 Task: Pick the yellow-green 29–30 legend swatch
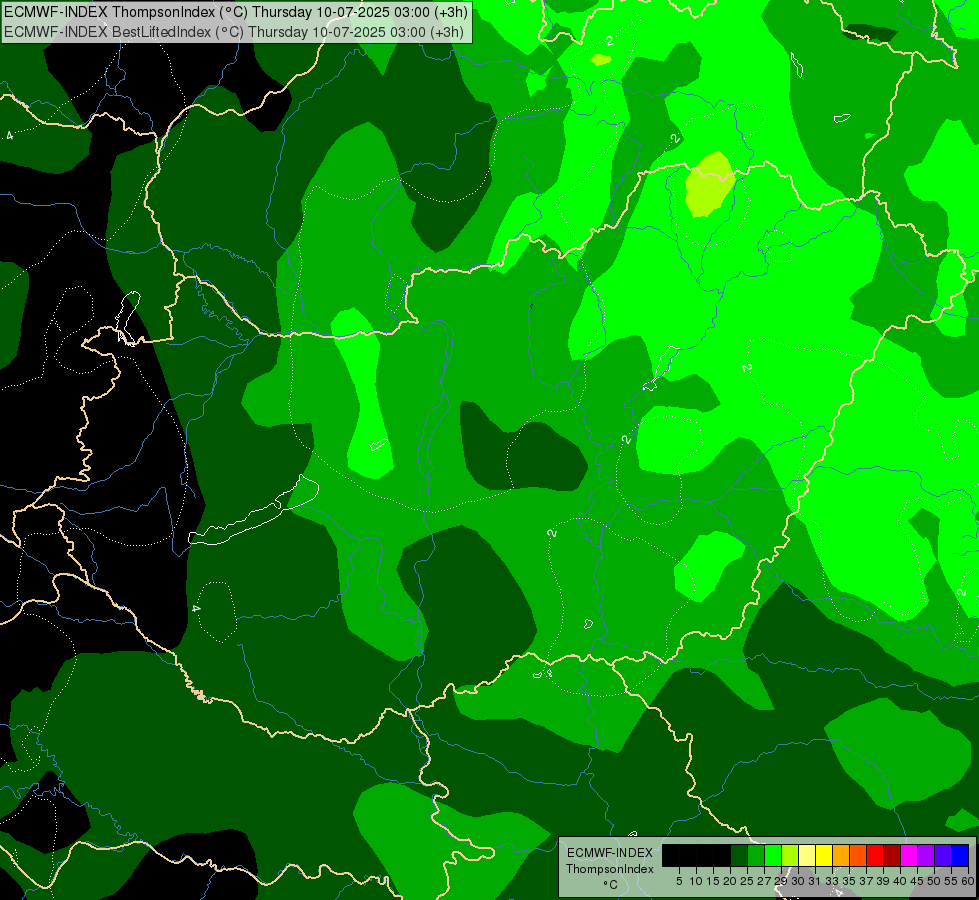[790, 855]
